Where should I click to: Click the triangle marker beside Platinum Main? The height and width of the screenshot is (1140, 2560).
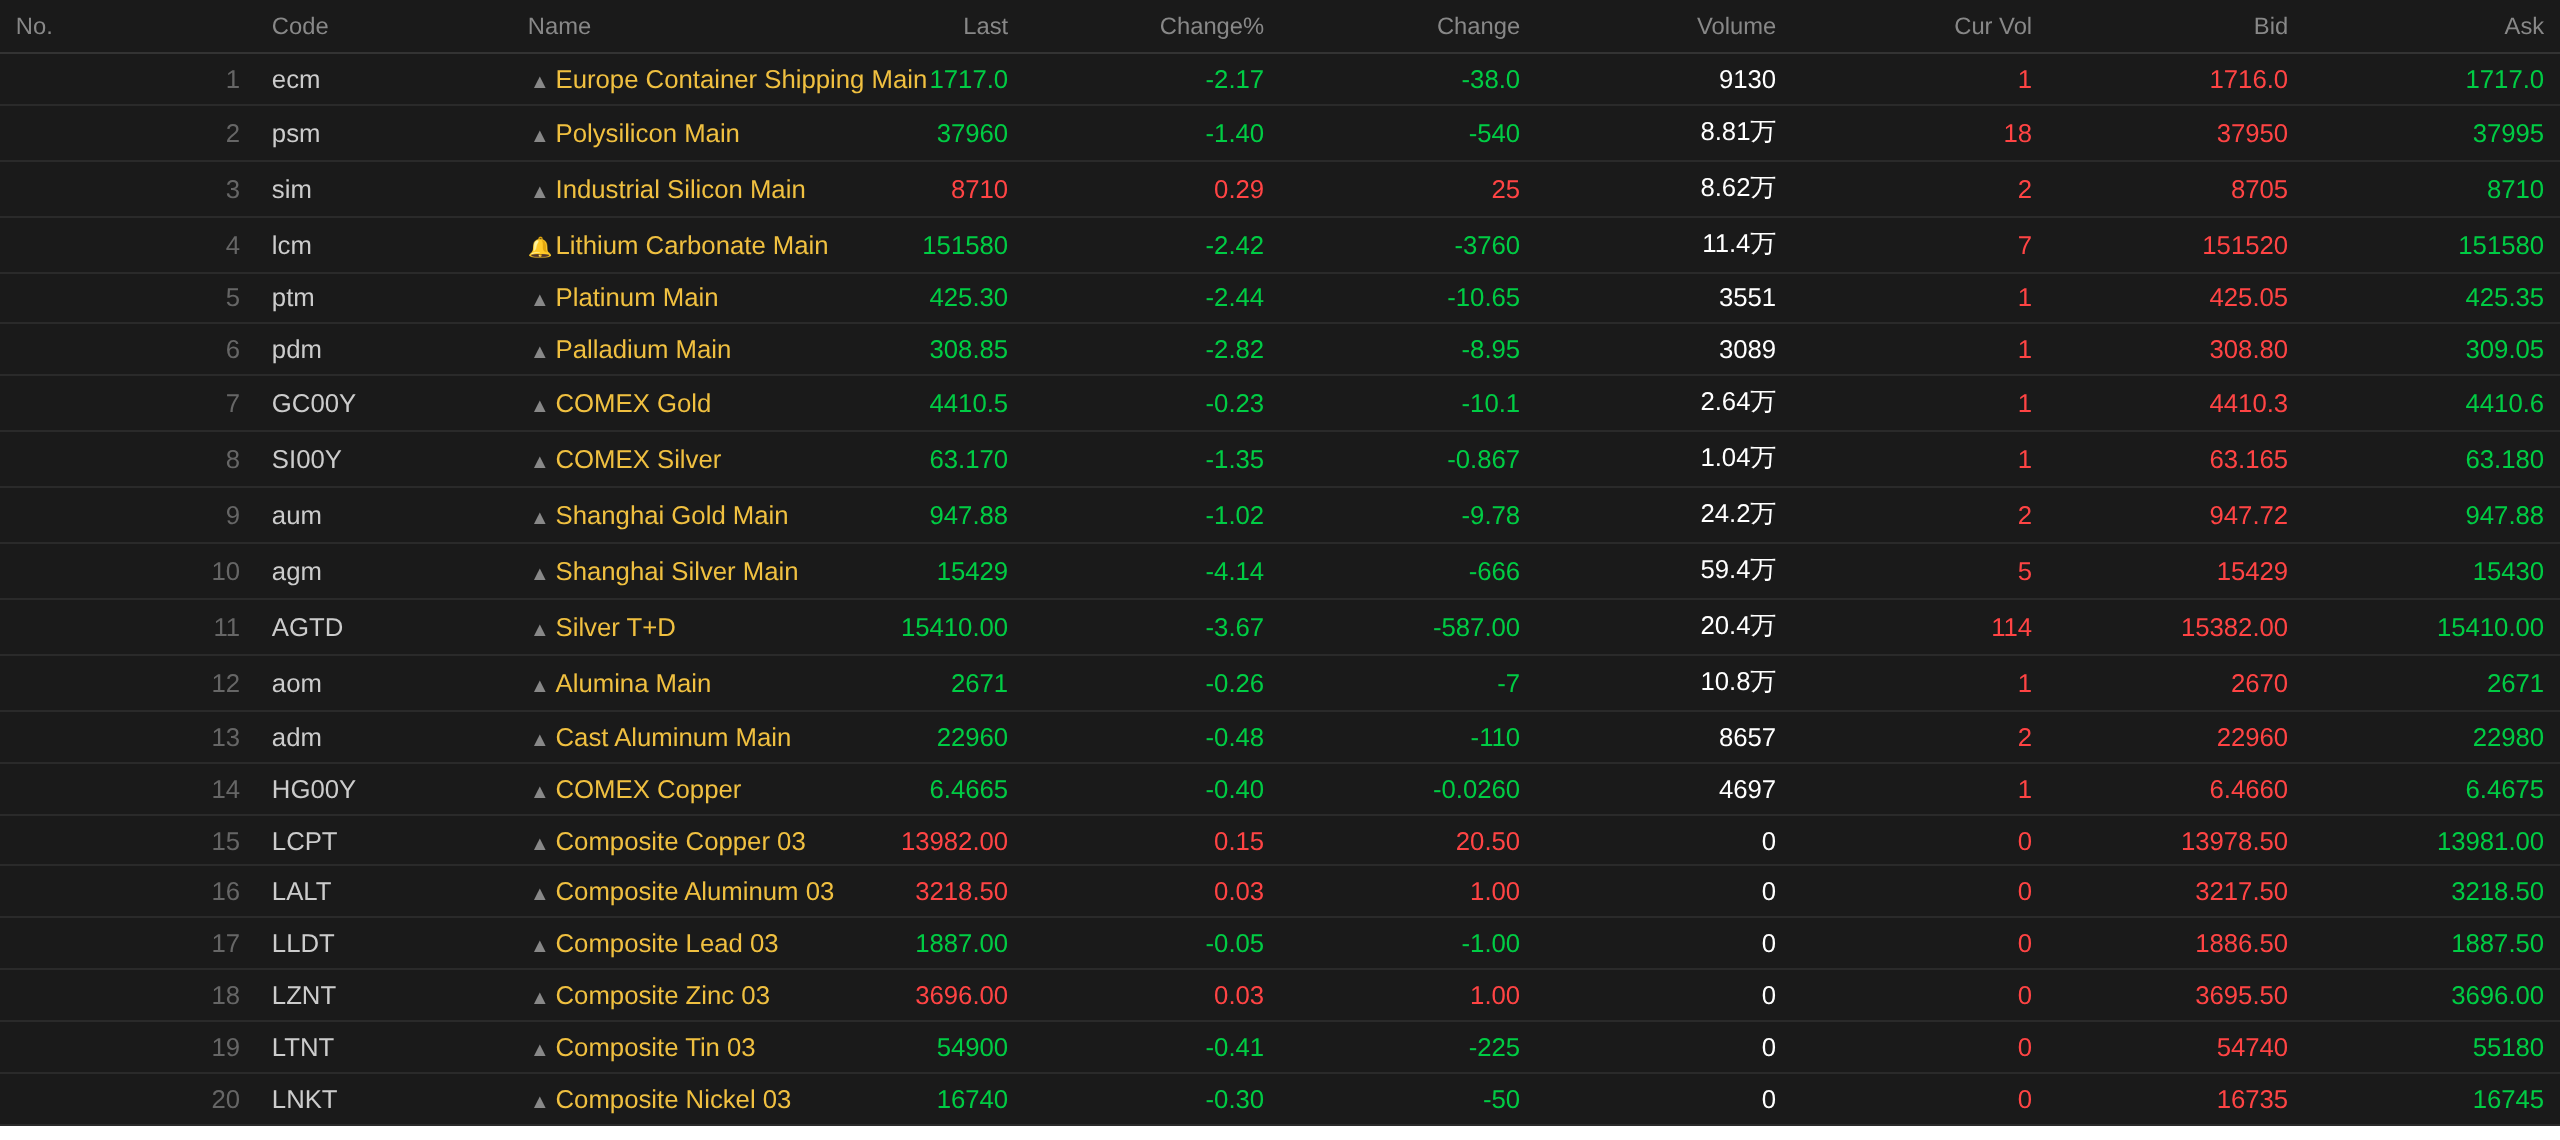[x=540, y=300]
